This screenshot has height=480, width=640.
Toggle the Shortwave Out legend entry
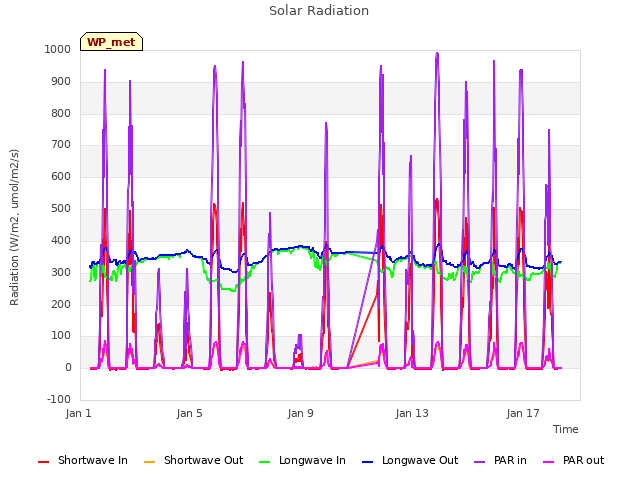pos(193,460)
